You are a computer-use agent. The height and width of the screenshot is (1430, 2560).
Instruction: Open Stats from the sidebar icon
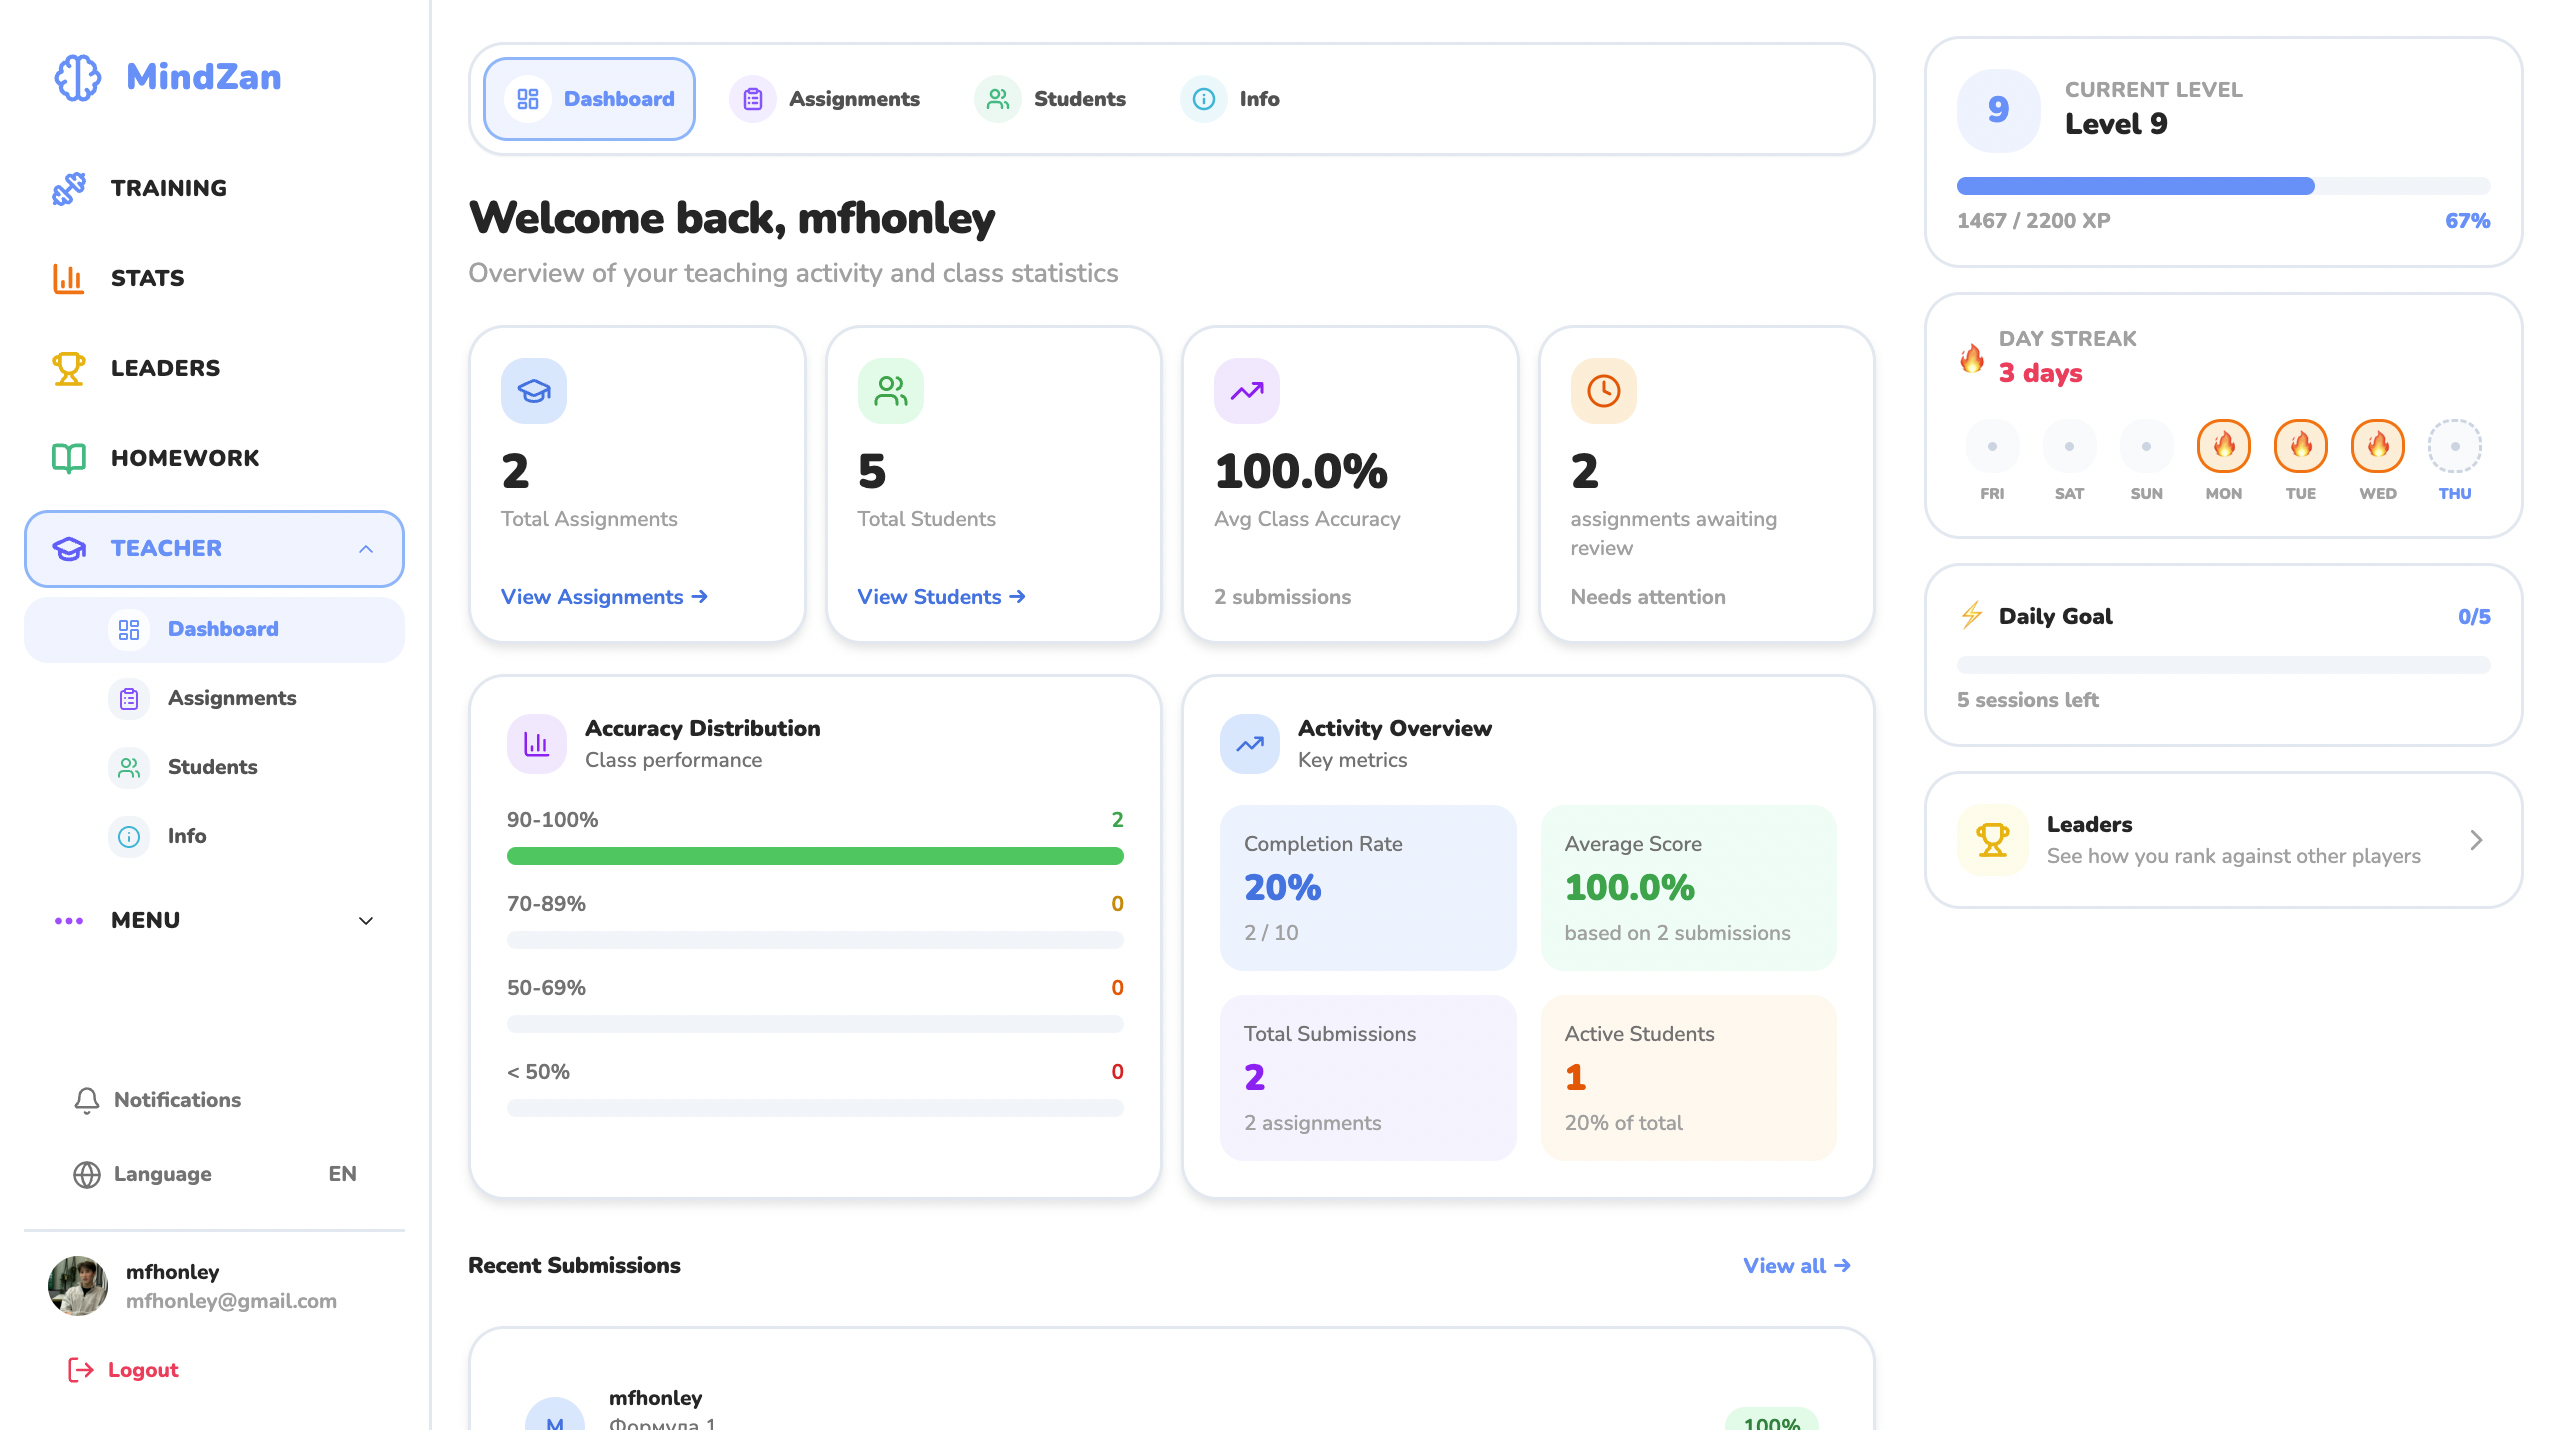pos(69,278)
